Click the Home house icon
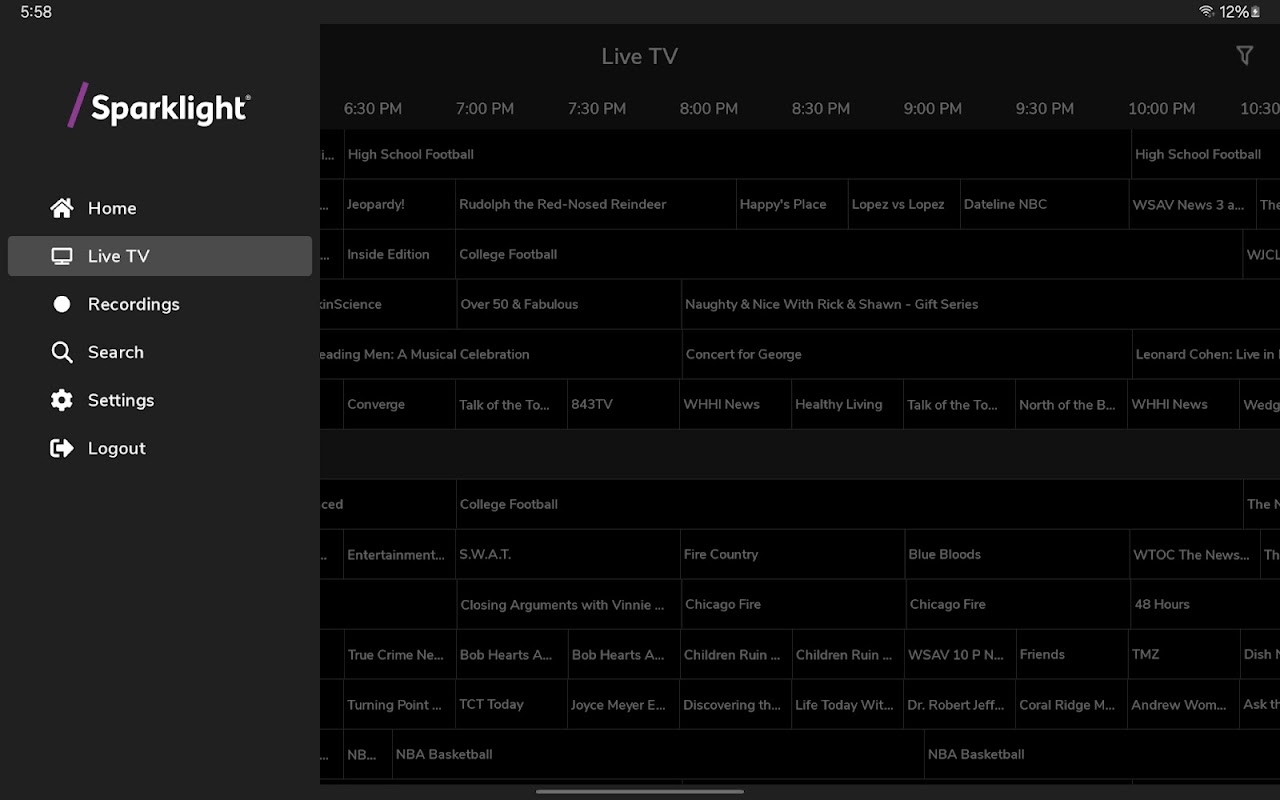Viewport: 1280px width, 800px height. pos(62,208)
